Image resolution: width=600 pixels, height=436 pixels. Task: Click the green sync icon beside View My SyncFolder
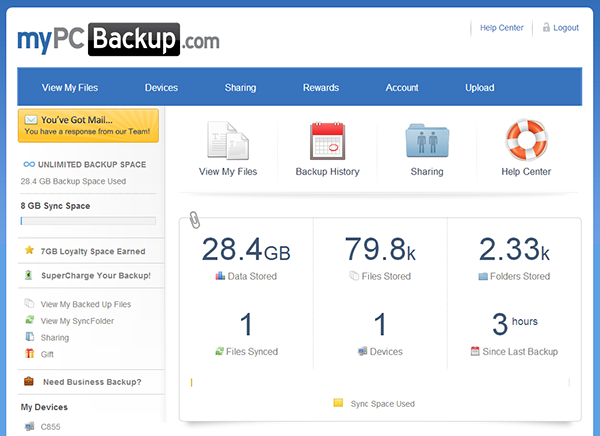click(29, 320)
